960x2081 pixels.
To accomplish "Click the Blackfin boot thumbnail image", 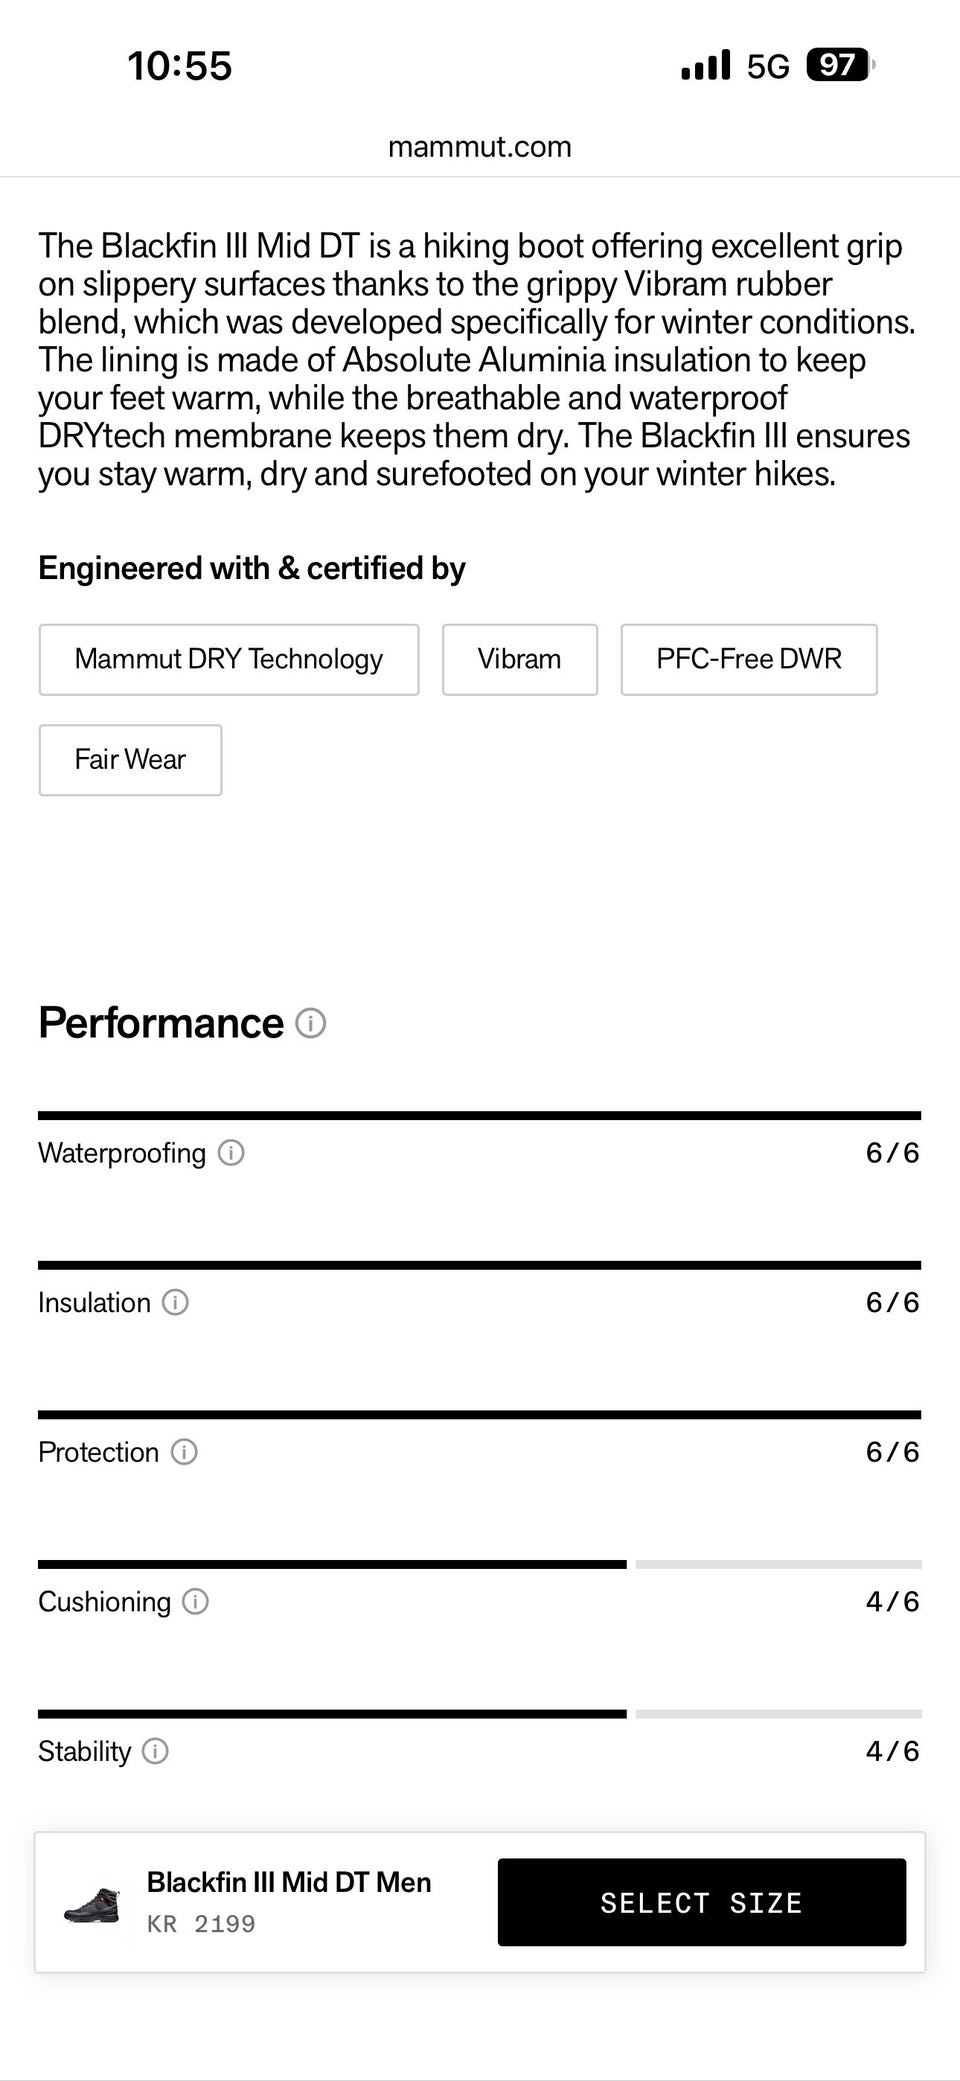I will click(x=92, y=1903).
